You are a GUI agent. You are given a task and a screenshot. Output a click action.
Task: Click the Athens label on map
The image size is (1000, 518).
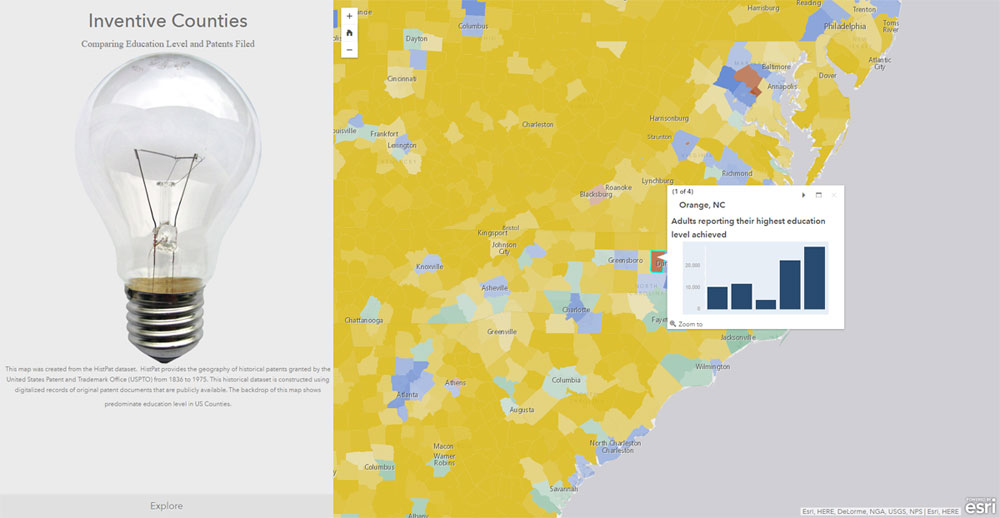point(455,383)
